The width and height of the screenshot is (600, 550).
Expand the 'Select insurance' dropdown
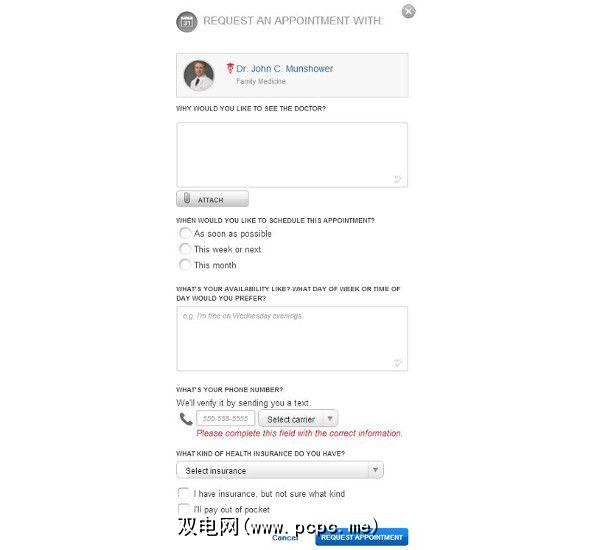[x=280, y=470]
